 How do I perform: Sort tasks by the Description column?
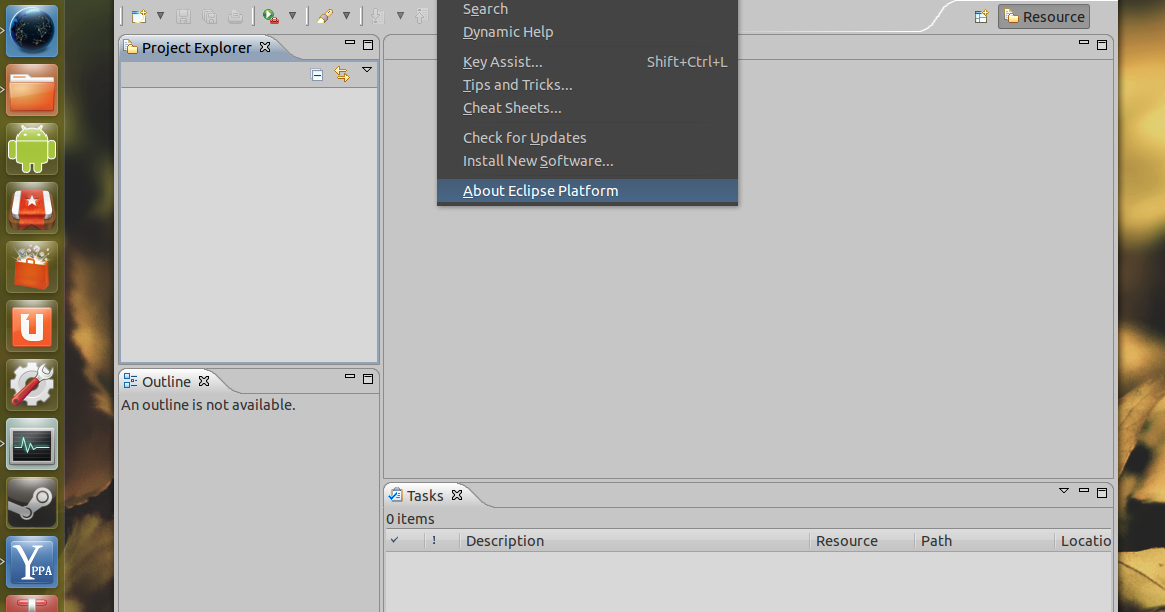(504, 540)
